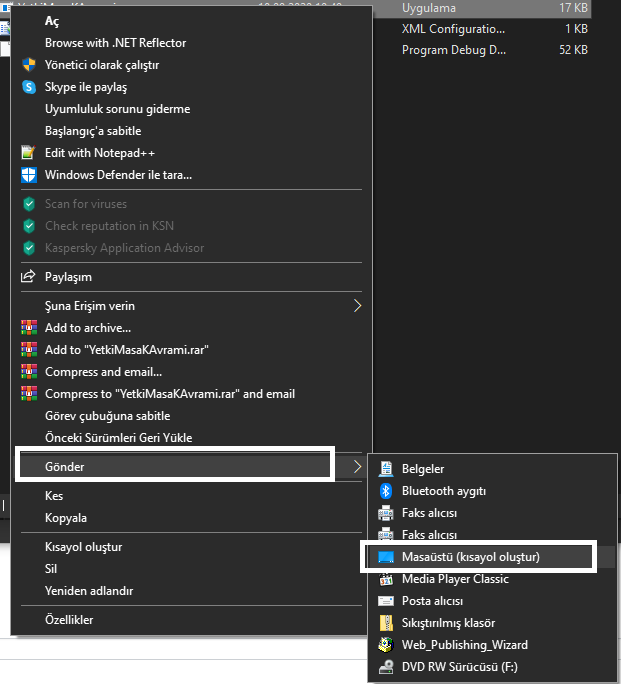Open Özellikler from the context menu

(69, 619)
